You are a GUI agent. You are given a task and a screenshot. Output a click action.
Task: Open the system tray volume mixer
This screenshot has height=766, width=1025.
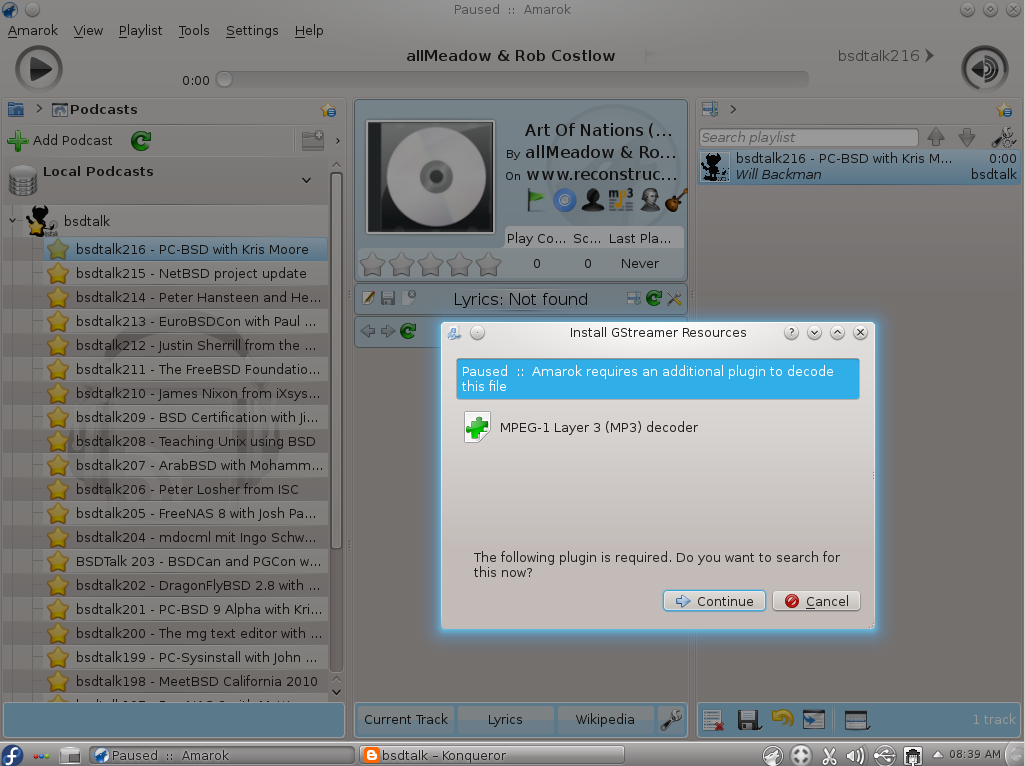tap(856, 755)
